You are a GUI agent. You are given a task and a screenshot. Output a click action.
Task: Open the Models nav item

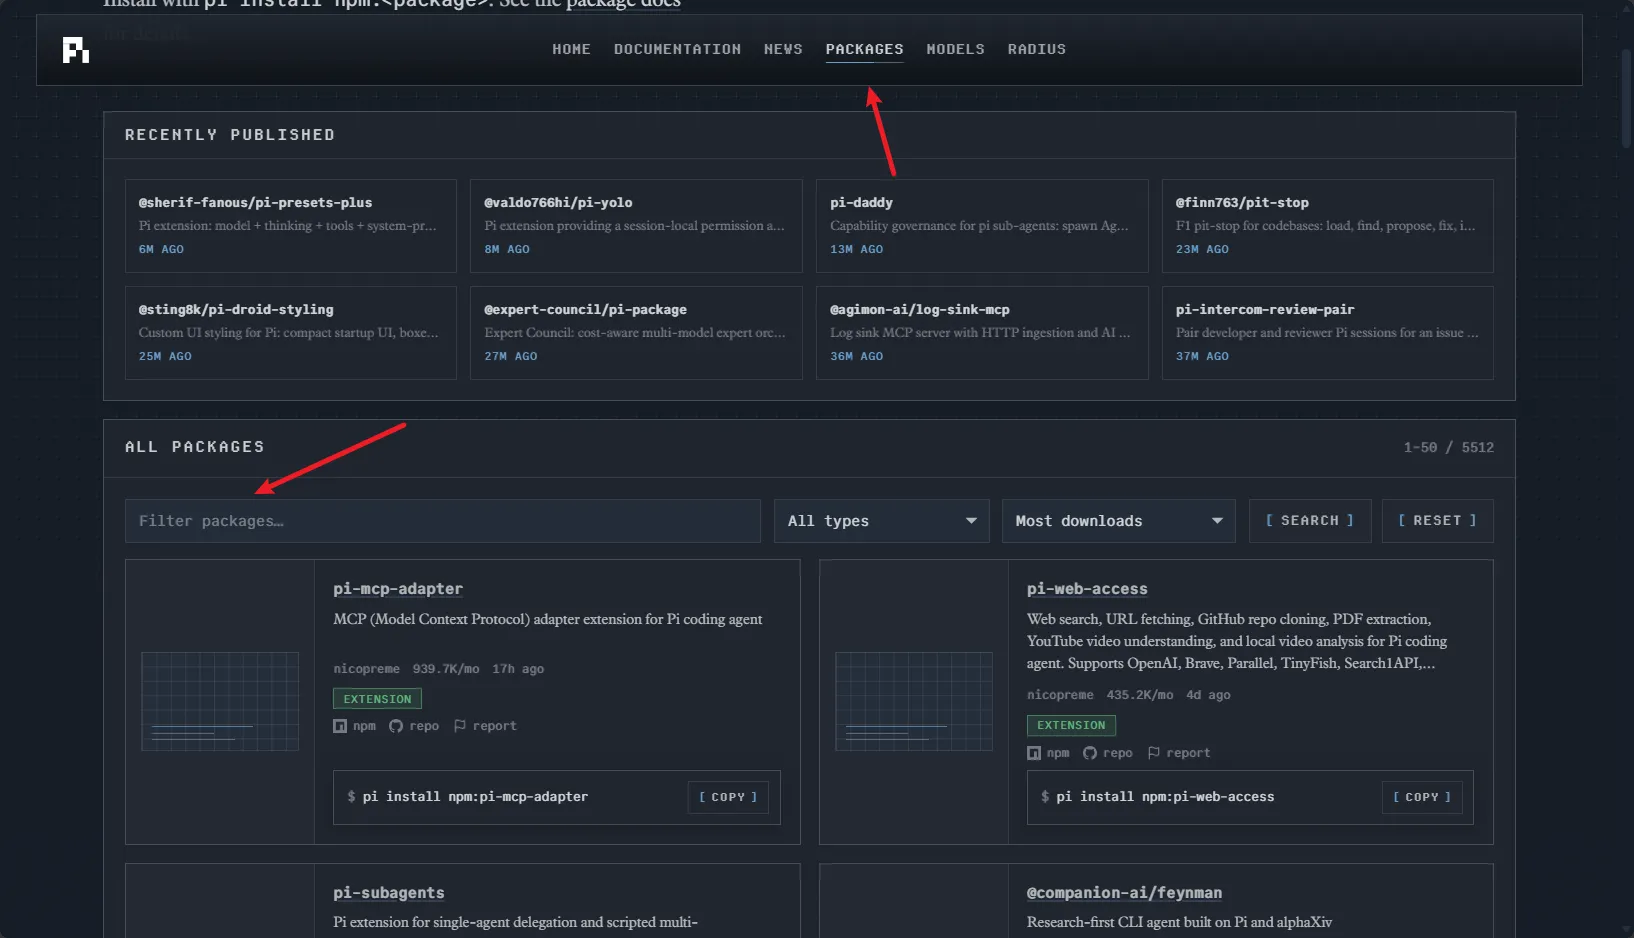tap(955, 49)
